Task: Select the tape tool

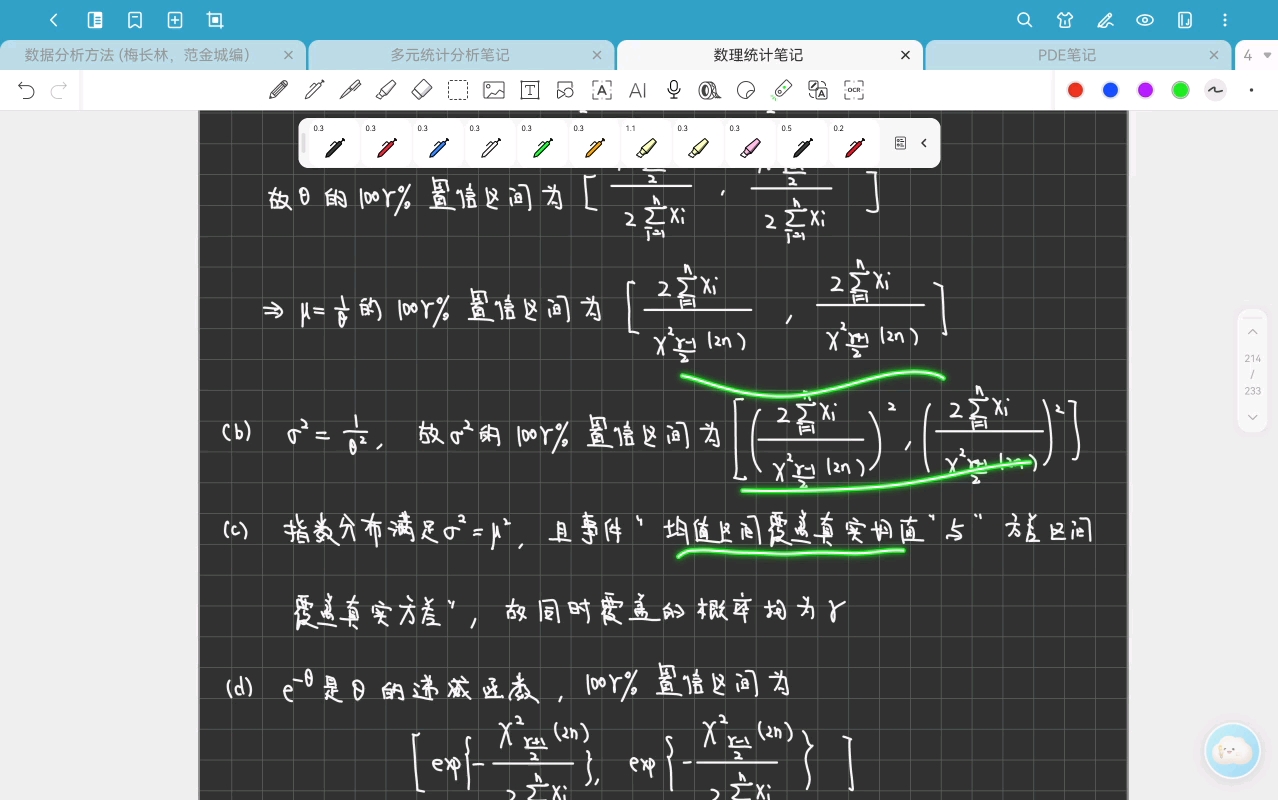Action: pos(710,90)
